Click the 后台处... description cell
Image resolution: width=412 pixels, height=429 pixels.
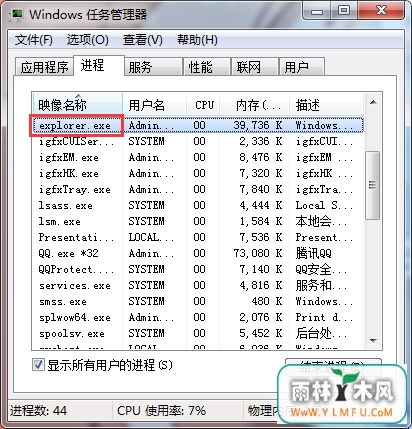(x=321, y=333)
